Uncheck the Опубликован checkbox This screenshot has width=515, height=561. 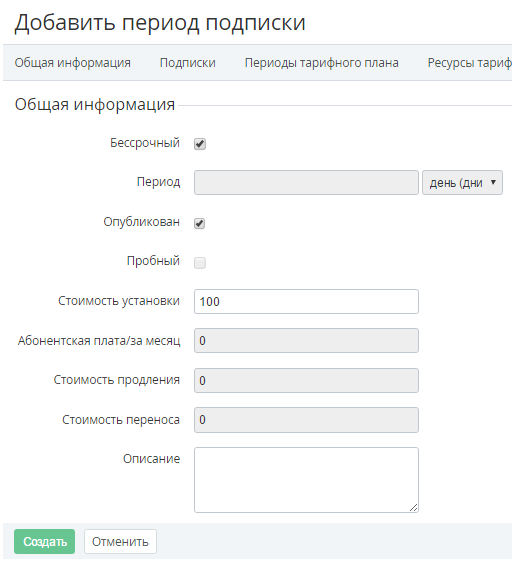(x=200, y=223)
